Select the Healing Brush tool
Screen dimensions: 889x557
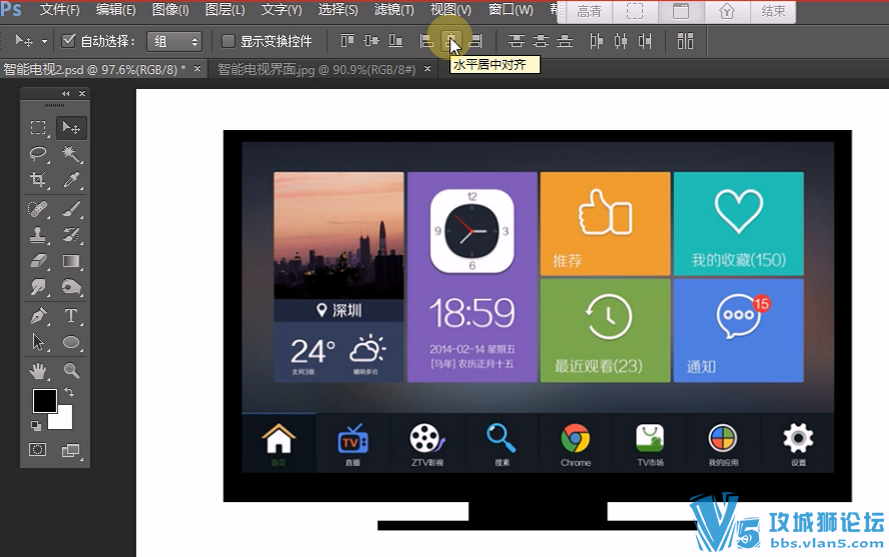(38, 209)
